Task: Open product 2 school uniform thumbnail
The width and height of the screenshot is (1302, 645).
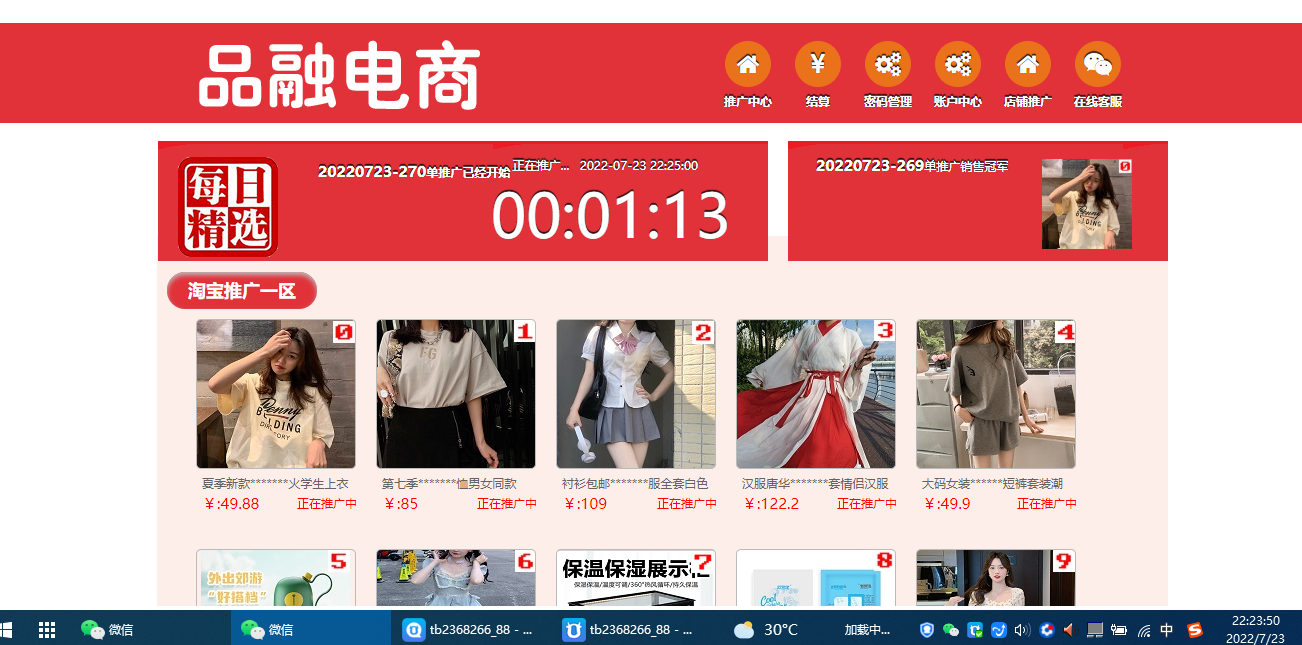Action: click(x=636, y=394)
